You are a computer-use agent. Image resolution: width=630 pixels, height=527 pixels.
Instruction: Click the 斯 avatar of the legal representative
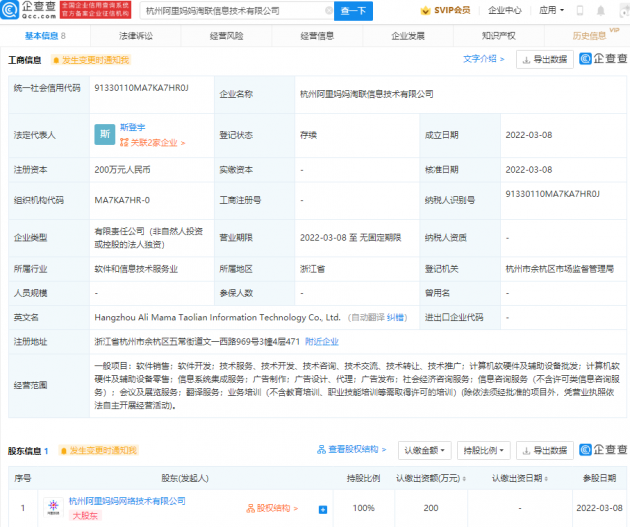(x=104, y=134)
